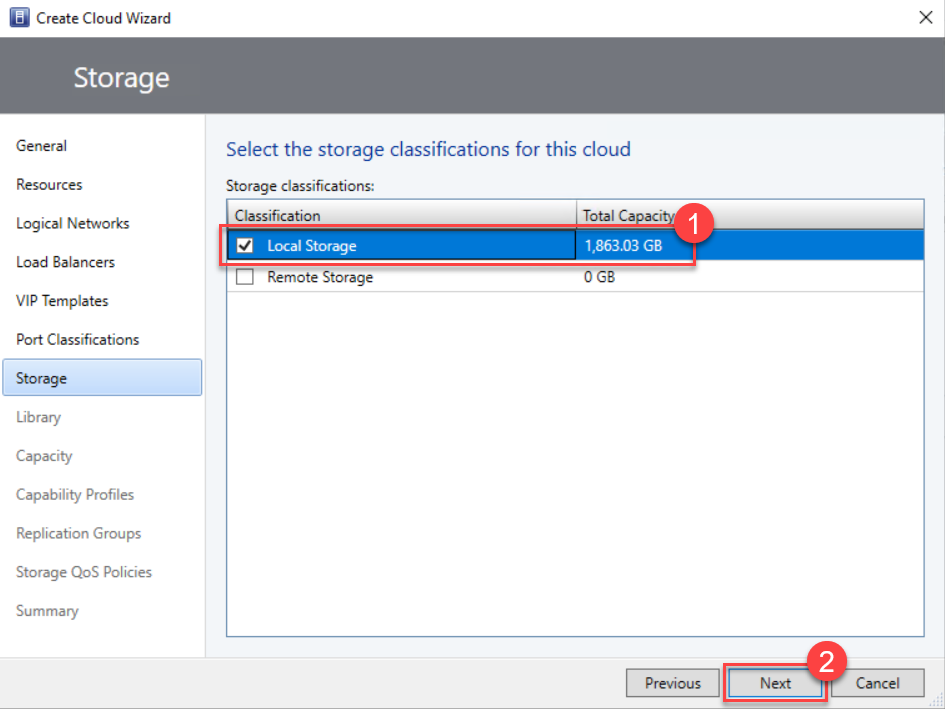Open the Load Balancers page

tap(64, 261)
